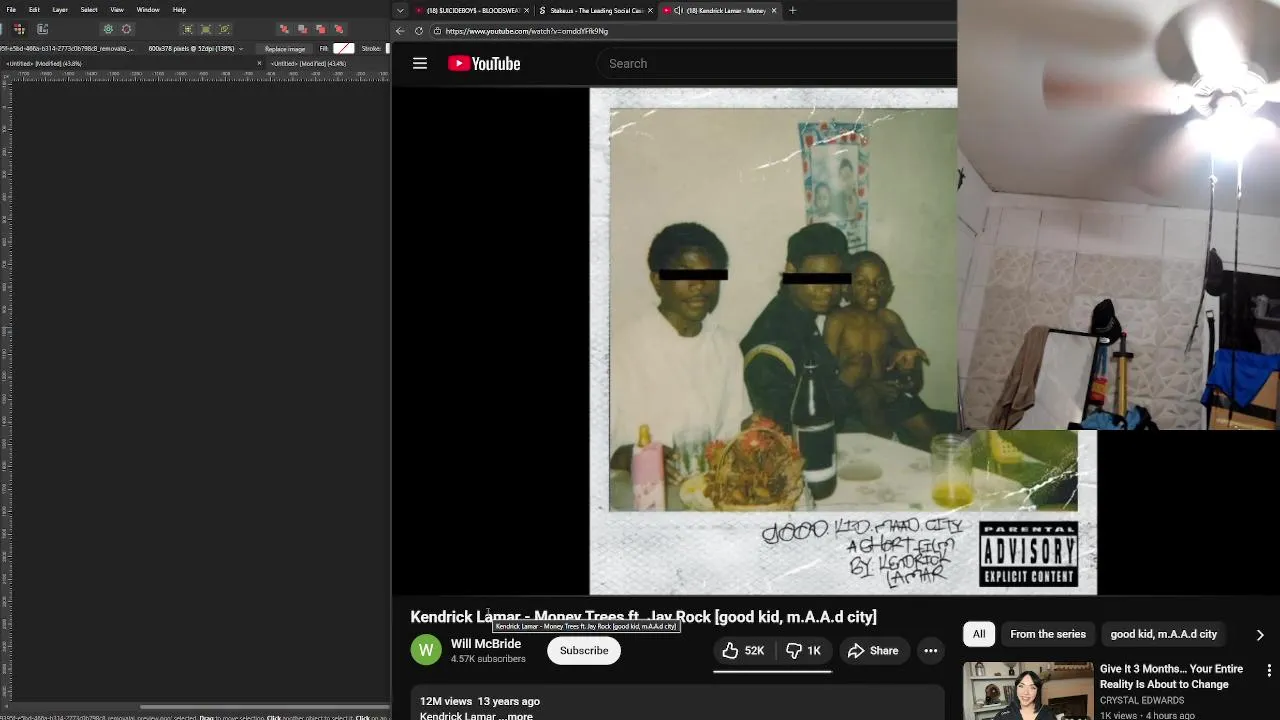The height and width of the screenshot is (720, 1280).
Task: Click the export persona icon in toolbar
Action: pos(42,29)
